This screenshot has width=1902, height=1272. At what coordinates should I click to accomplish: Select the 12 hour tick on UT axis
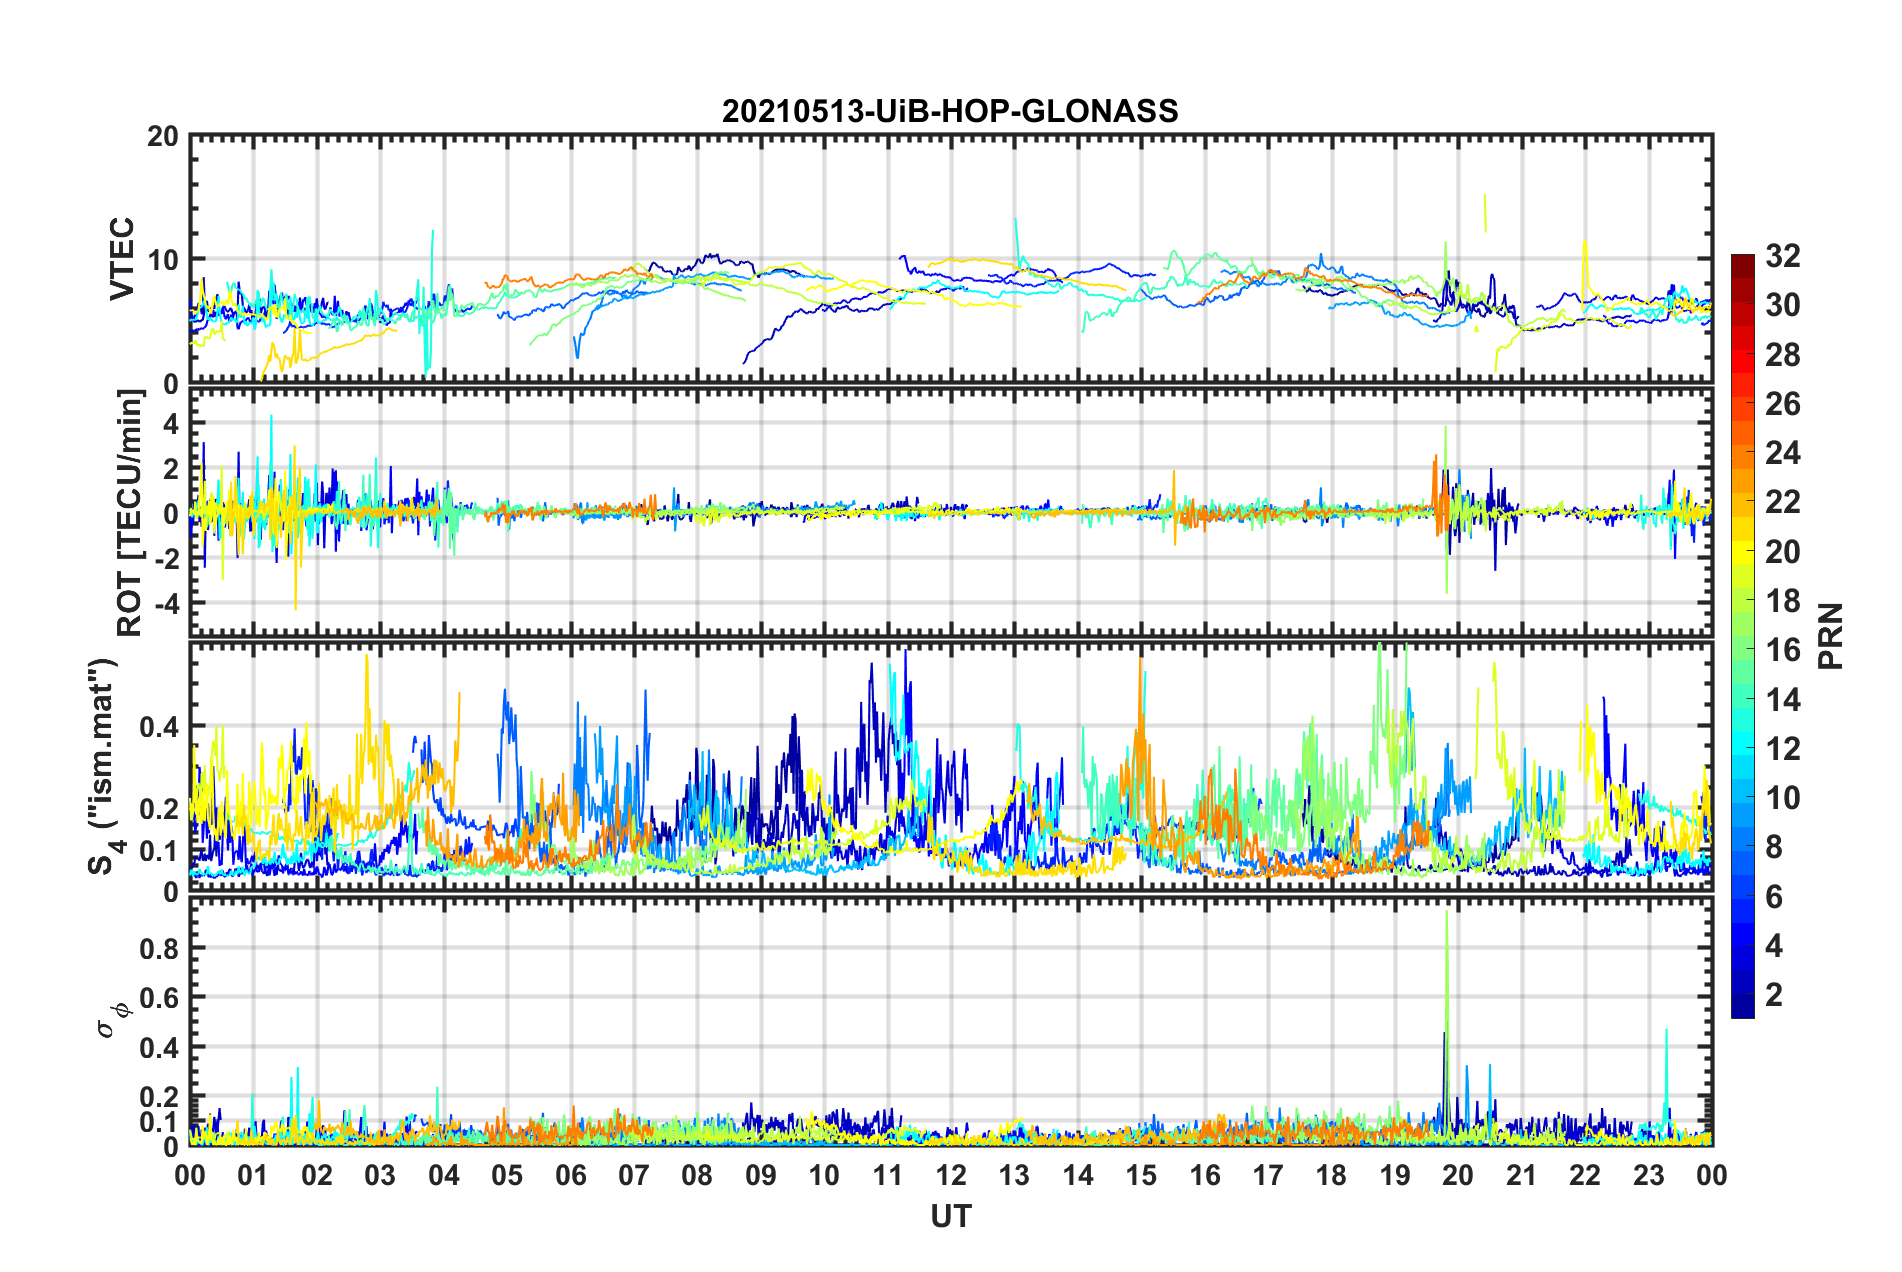951,1175
